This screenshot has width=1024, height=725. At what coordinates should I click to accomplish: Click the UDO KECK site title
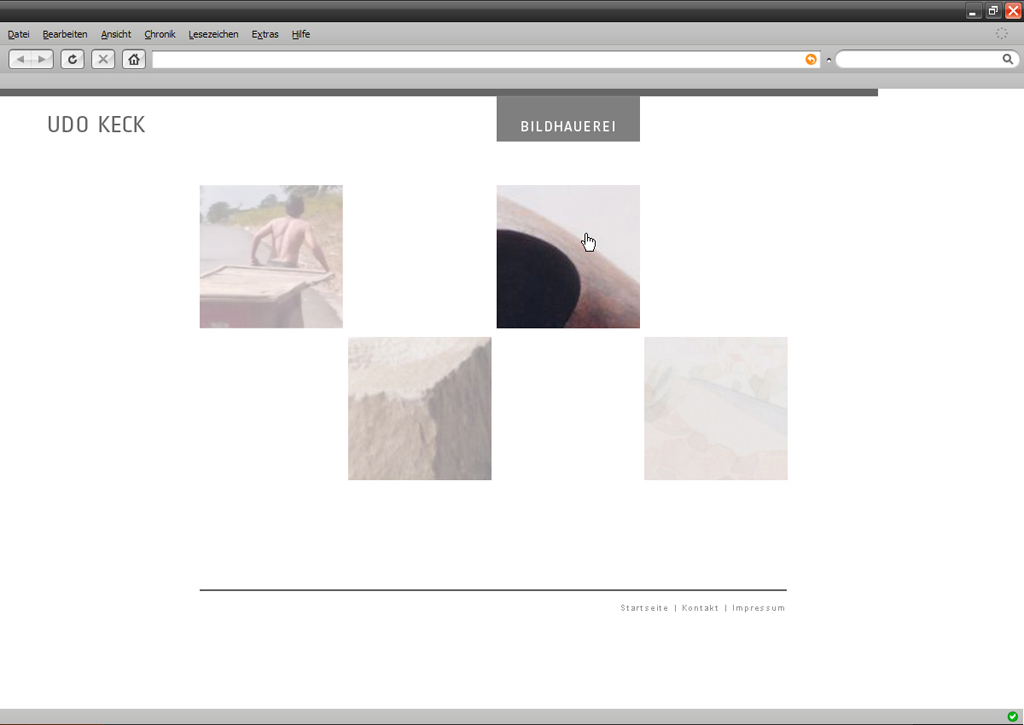pos(96,125)
